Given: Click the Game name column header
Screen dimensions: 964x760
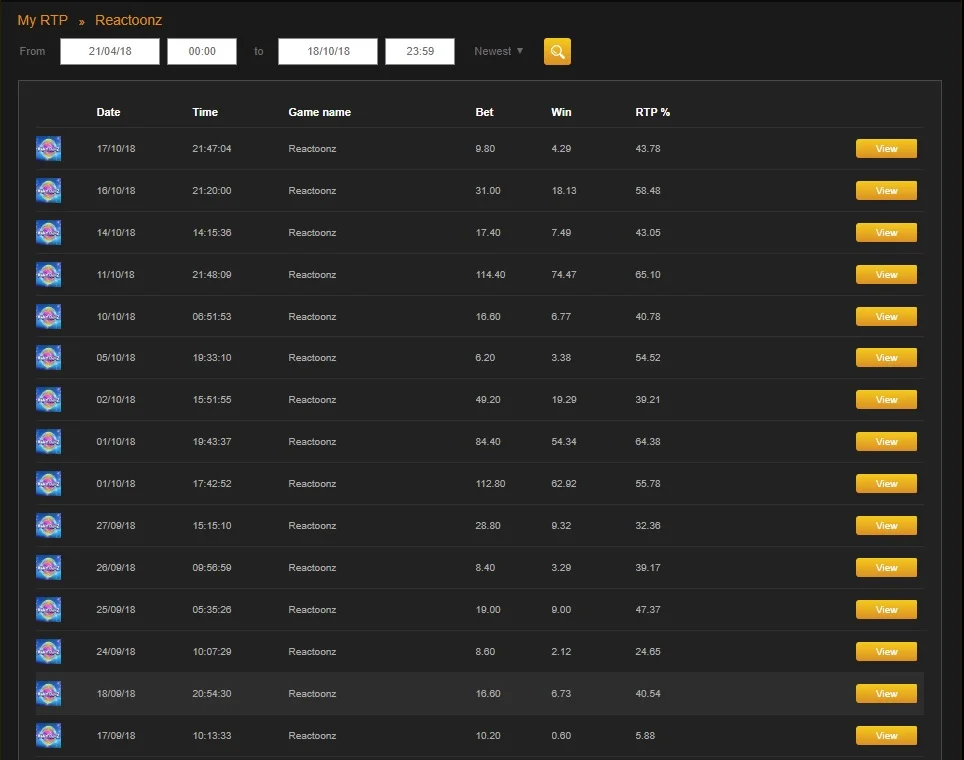Looking at the screenshot, I should [x=320, y=112].
